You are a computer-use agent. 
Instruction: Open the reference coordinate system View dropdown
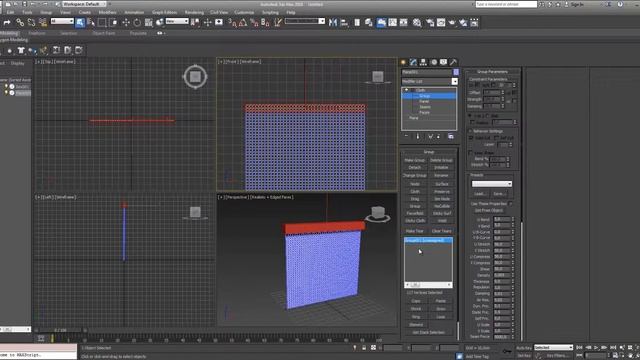click(177, 21)
